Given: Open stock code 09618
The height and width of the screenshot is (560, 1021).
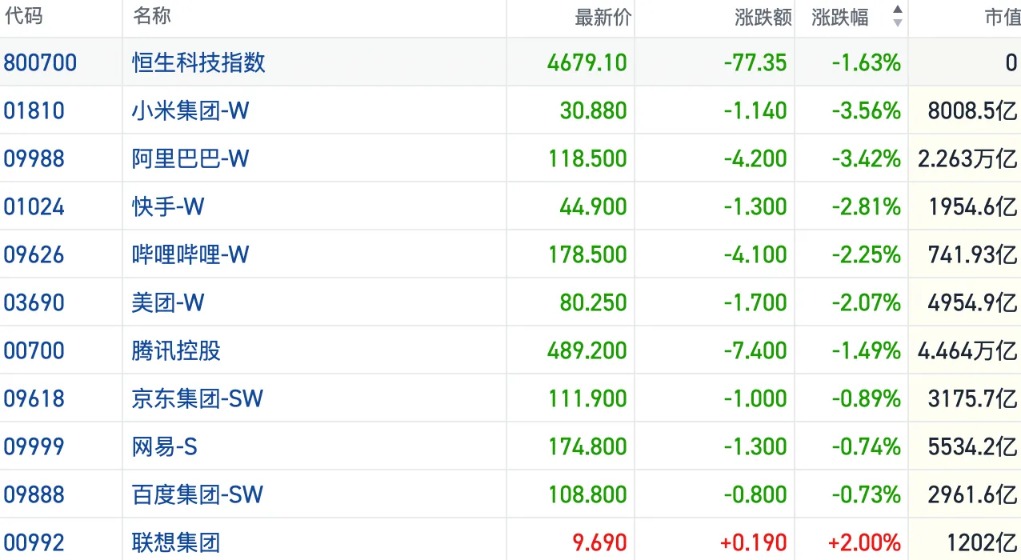Looking at the screenshot, I should (34, 398).
